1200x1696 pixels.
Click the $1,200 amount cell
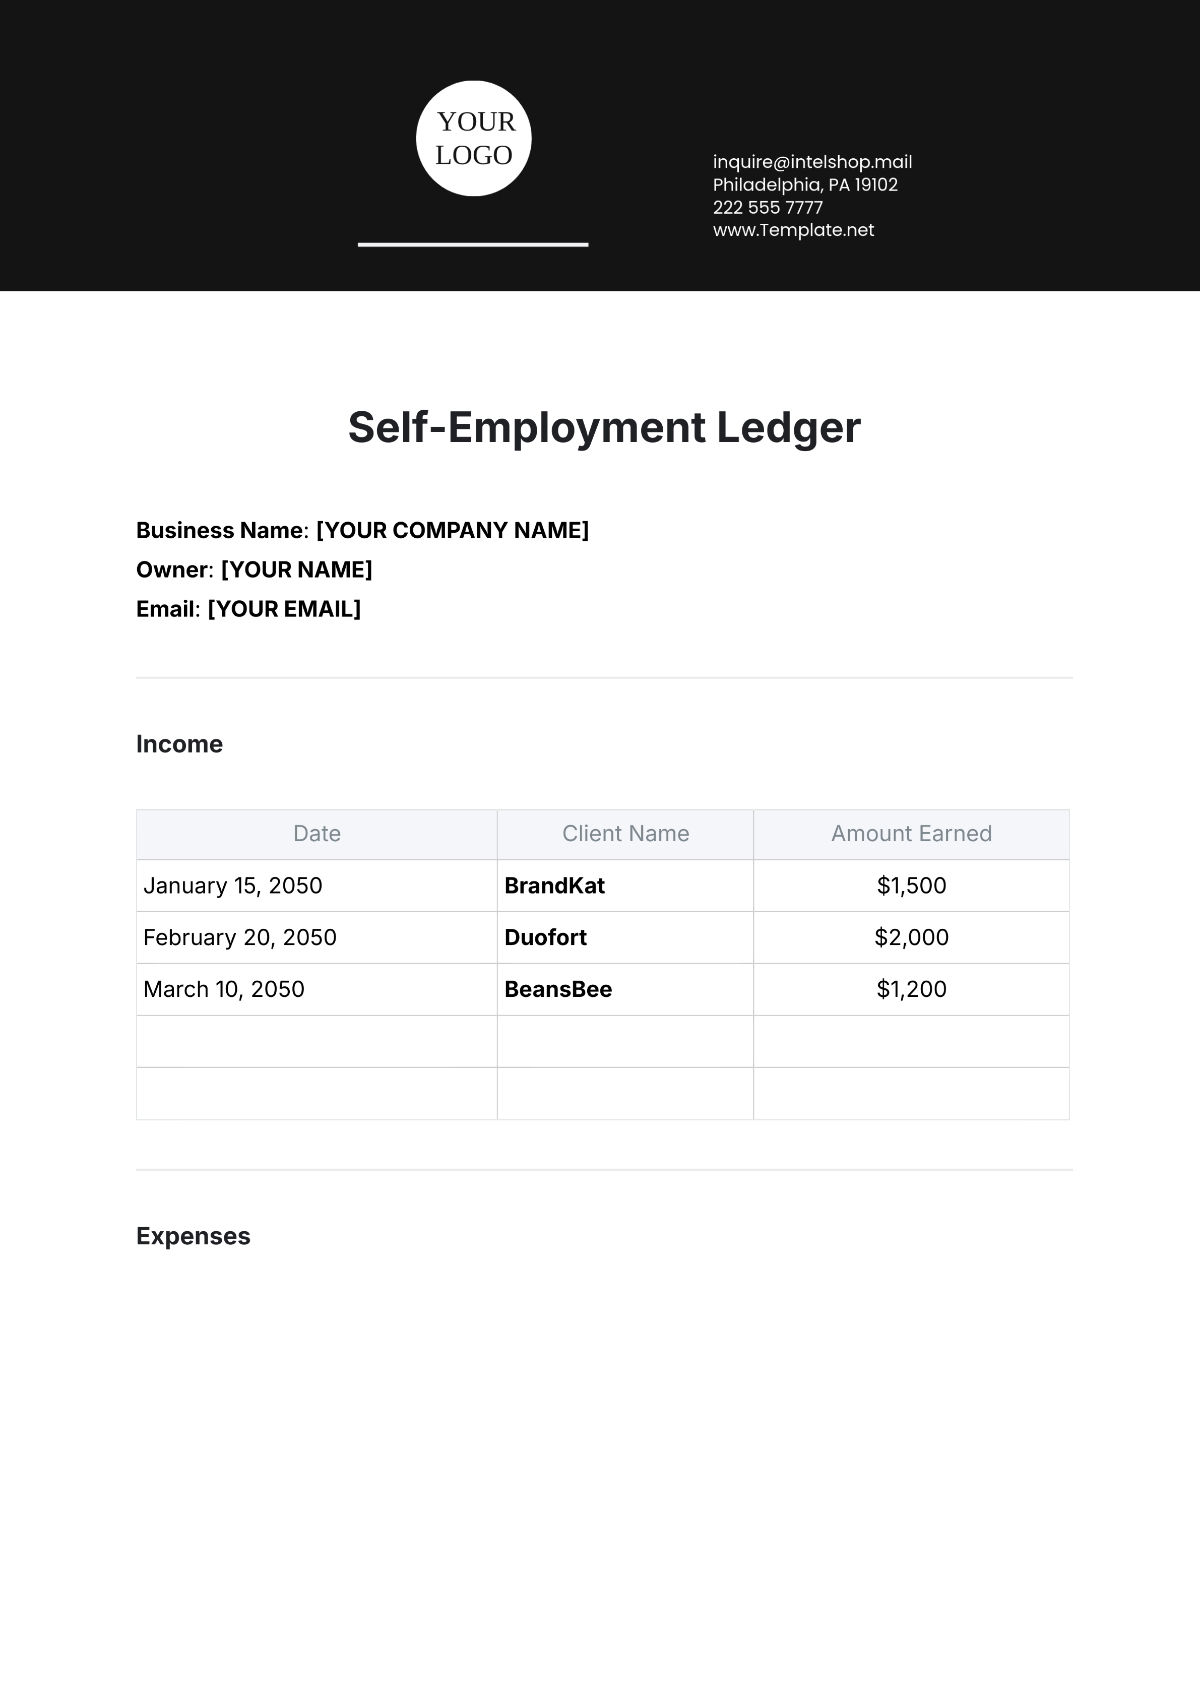tap(911, 990)
